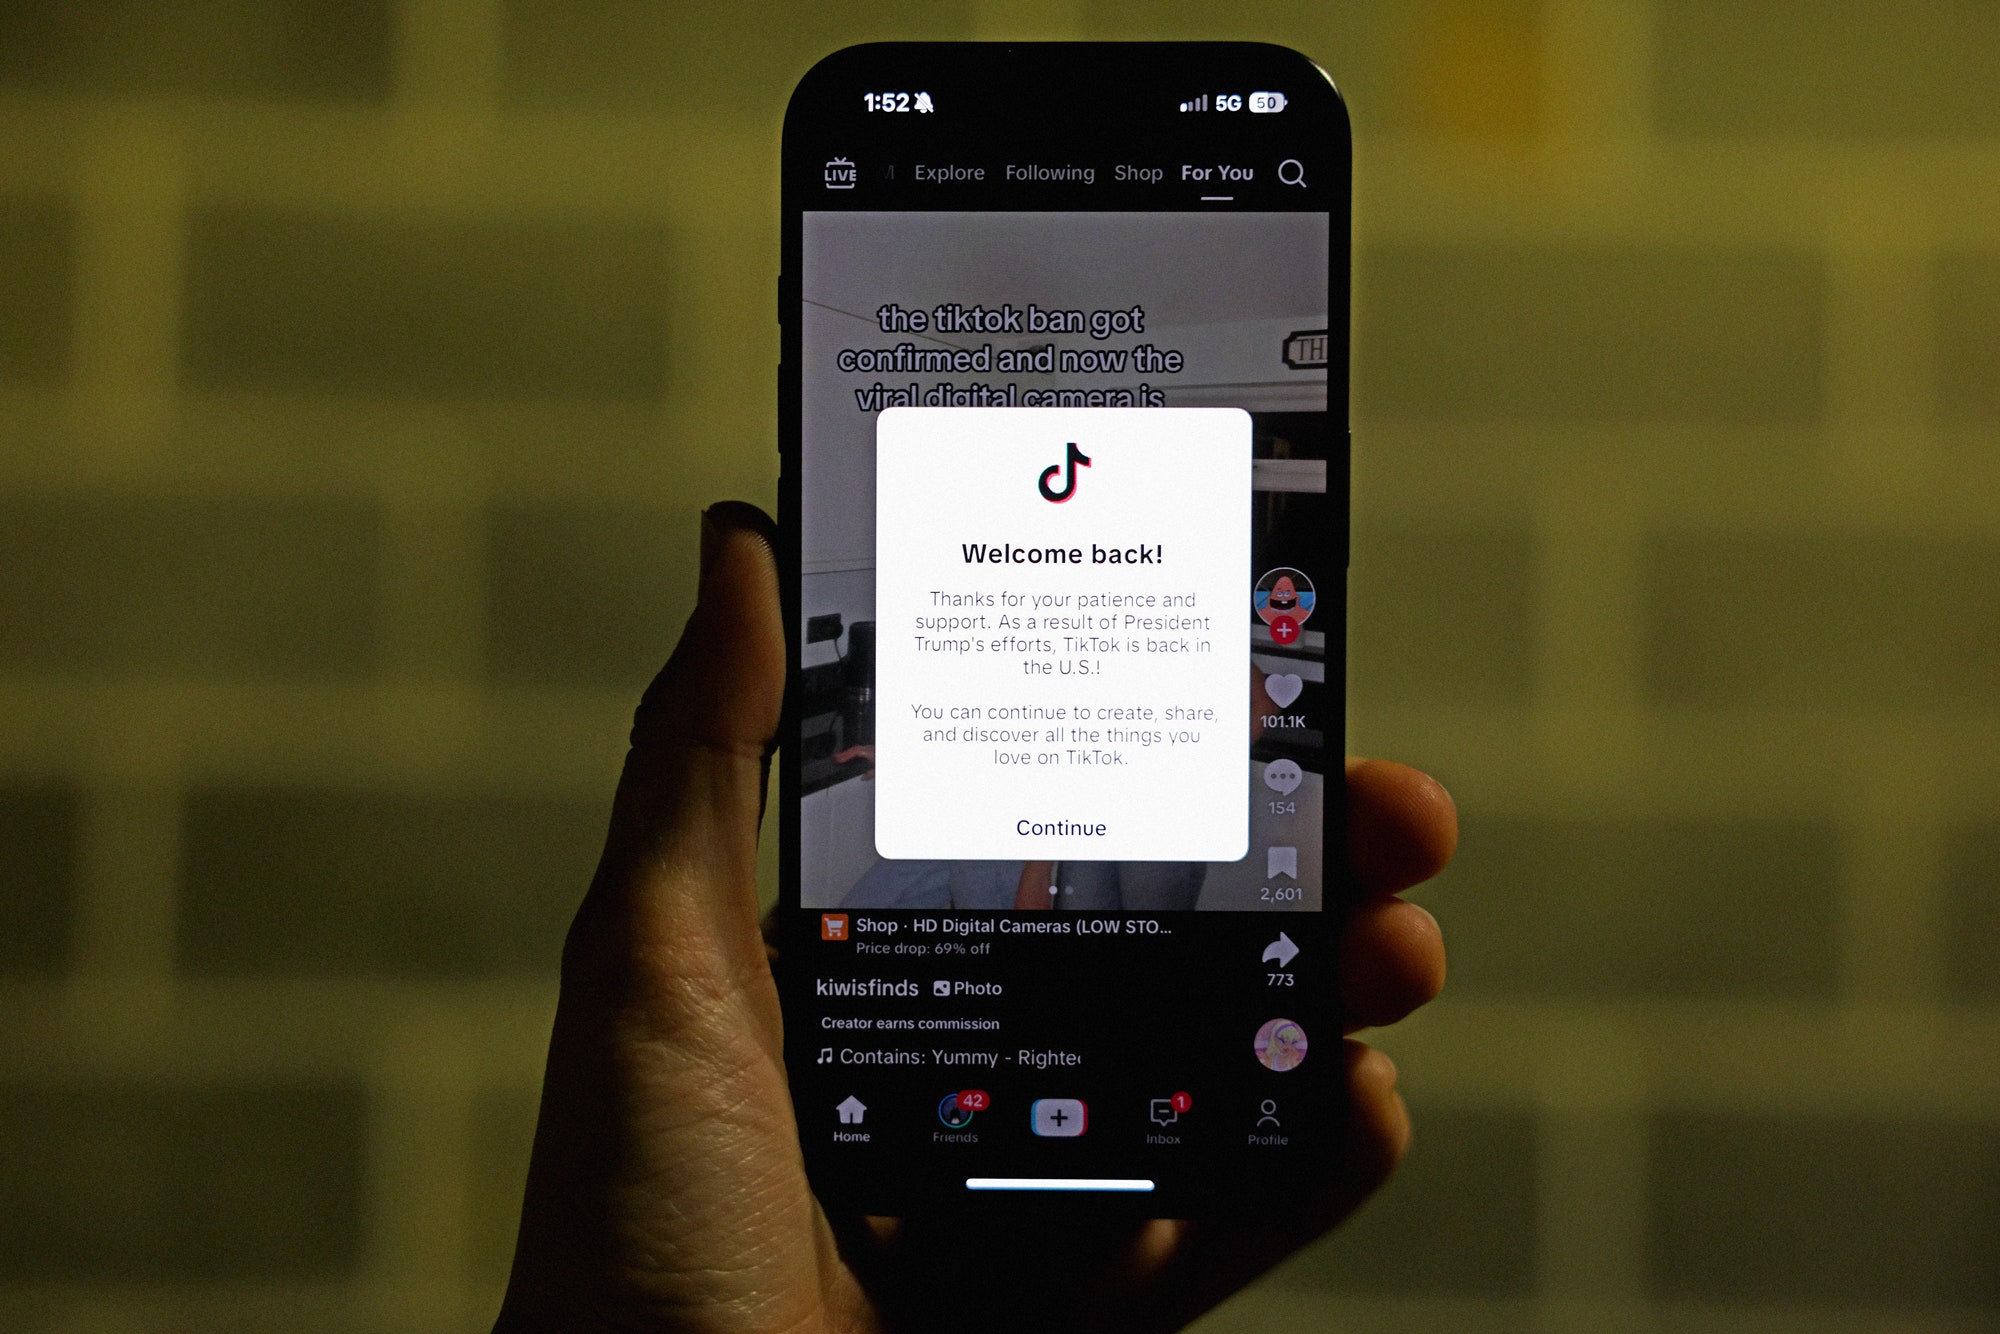Open the Search icon on top bar
Screen dimensions: 2000x1334
tap(1293, 173)
